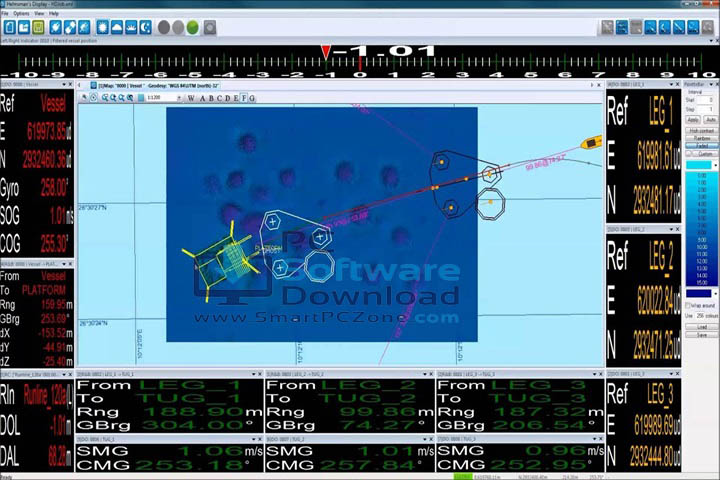Screen dimensions: 720x480
Task: Toggle map view preset B
Action: pos(211,98)
